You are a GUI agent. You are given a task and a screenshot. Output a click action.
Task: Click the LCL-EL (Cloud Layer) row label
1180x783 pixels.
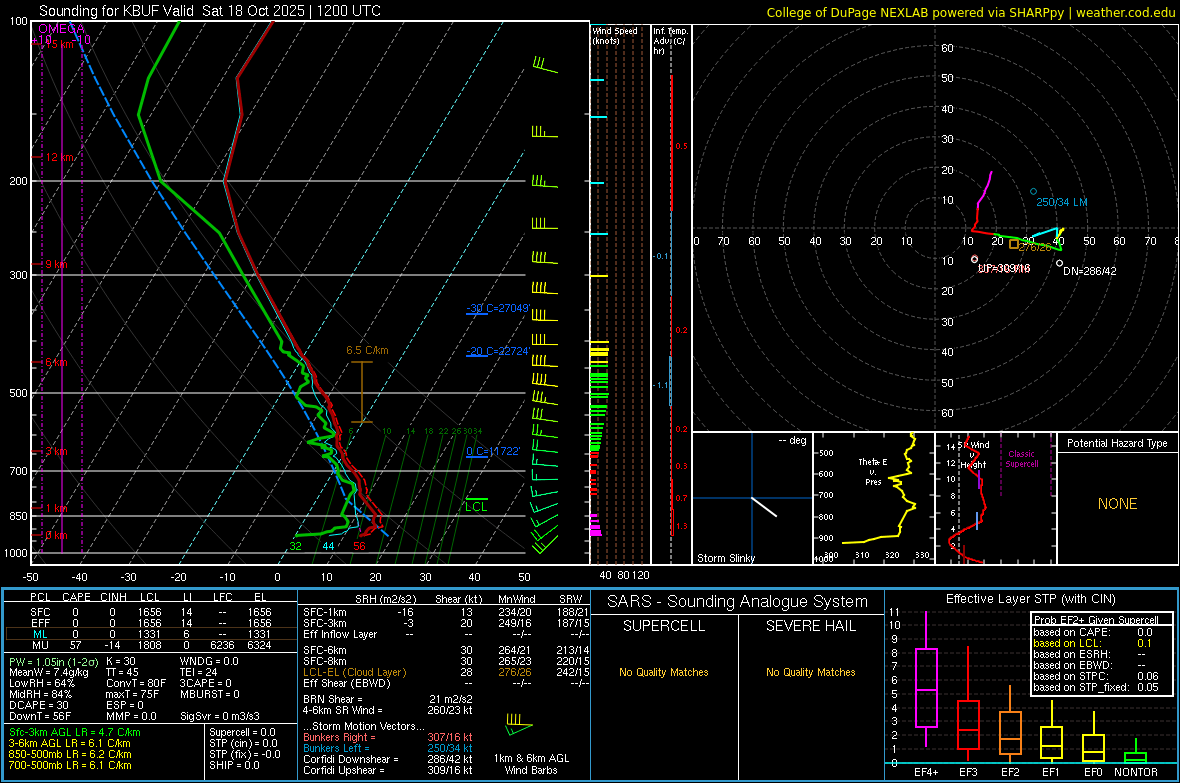pyautogui.click(x=354, y=672)
